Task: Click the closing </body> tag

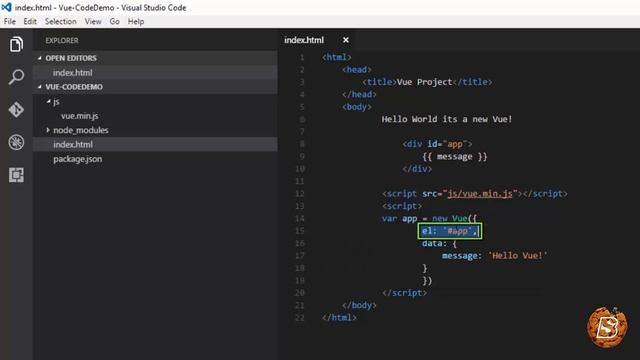Action: [359, 305]
